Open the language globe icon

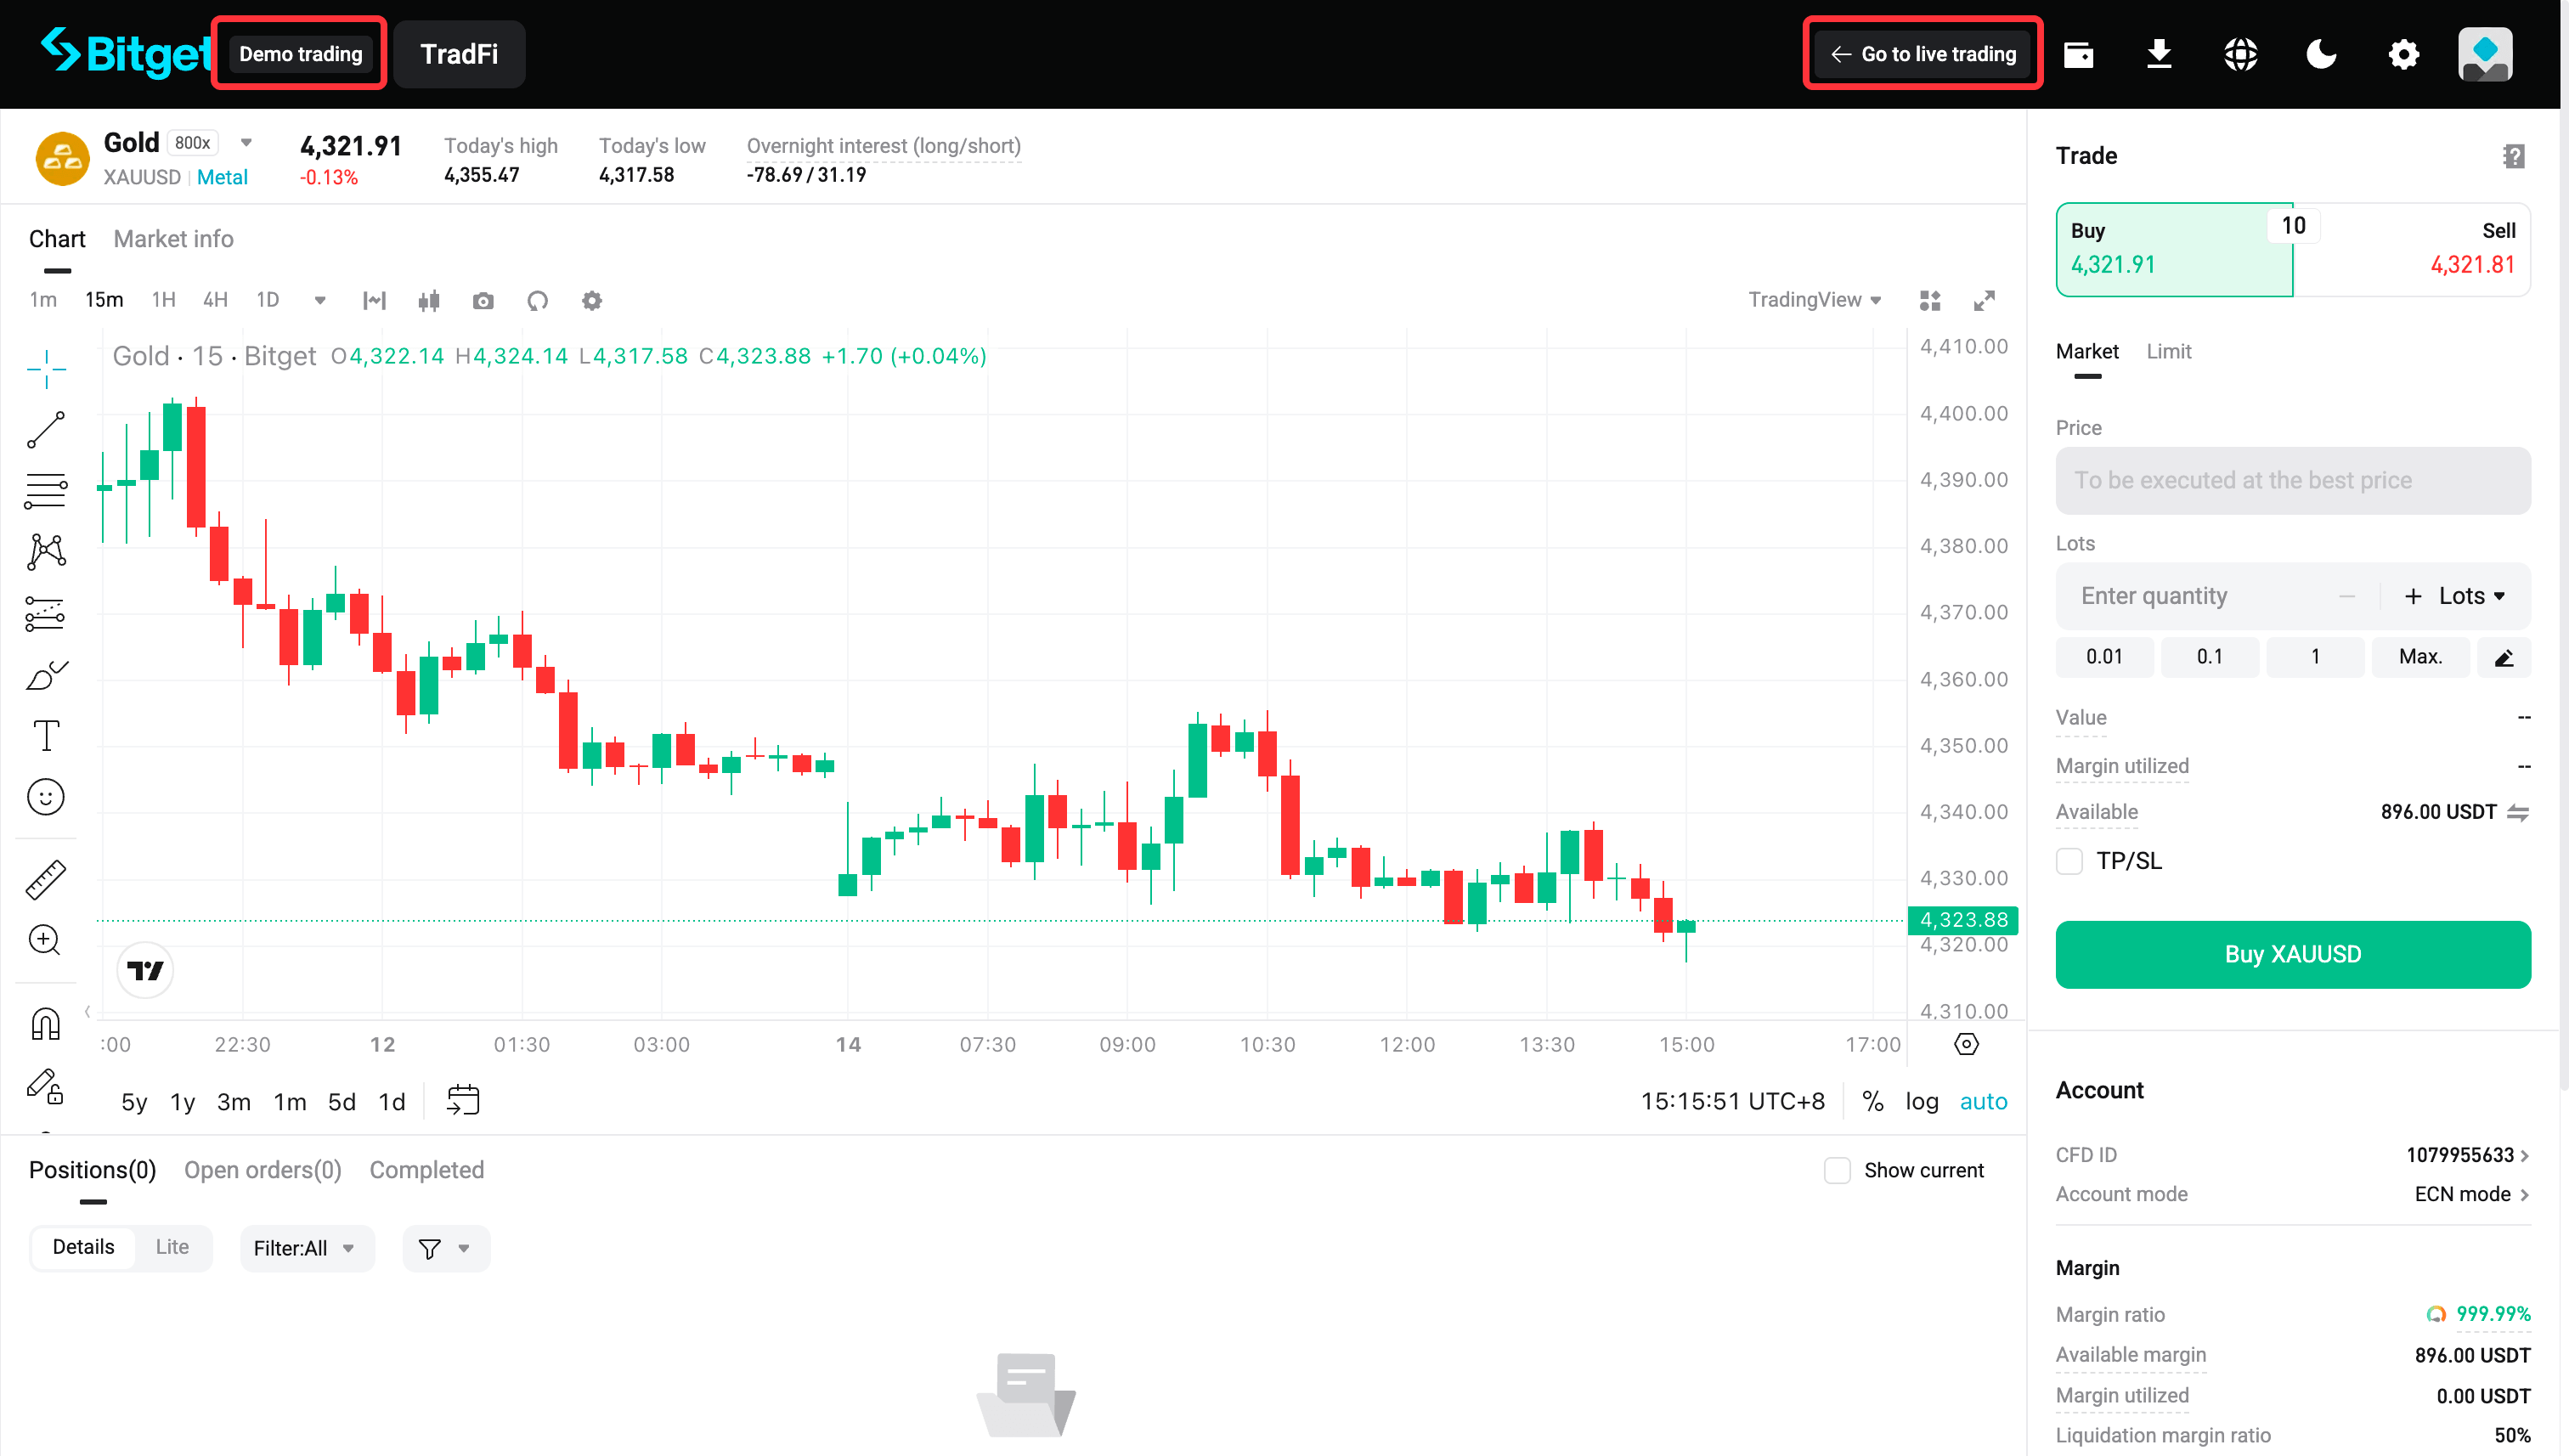tap(2241, 54)
